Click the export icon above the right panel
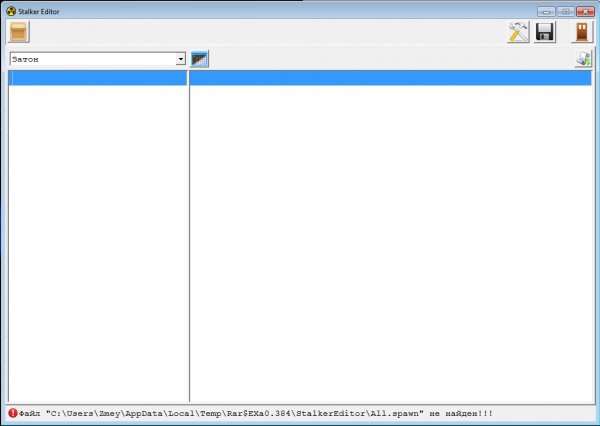Screen dimensions: 600x426 click(x=583, y=59)
